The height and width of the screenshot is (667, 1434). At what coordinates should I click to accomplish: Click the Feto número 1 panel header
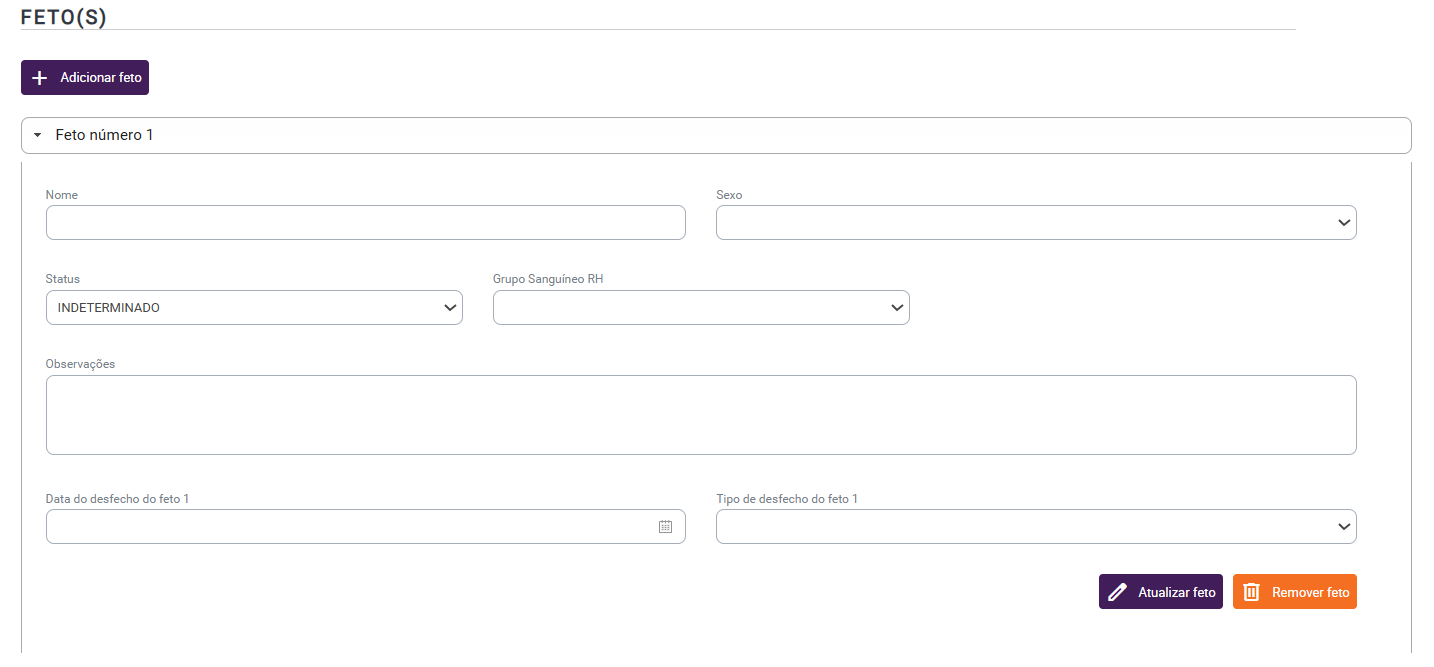tap(715, 135)
